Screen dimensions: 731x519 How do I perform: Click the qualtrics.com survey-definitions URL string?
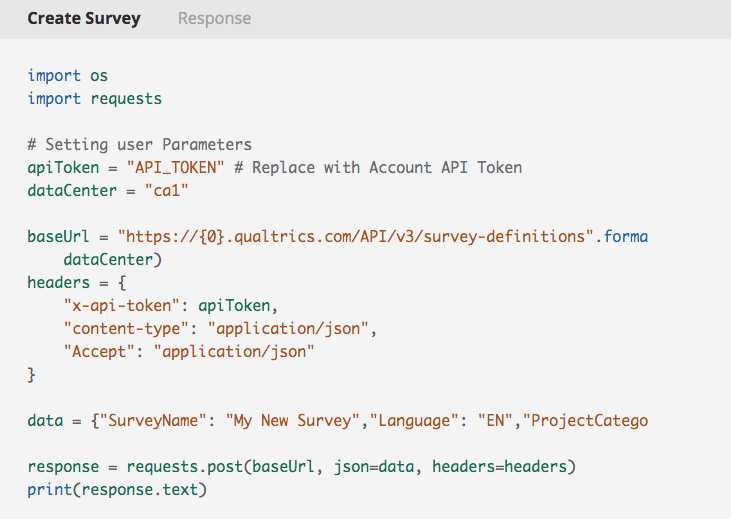pyautogui.click(x=356, y=236)
